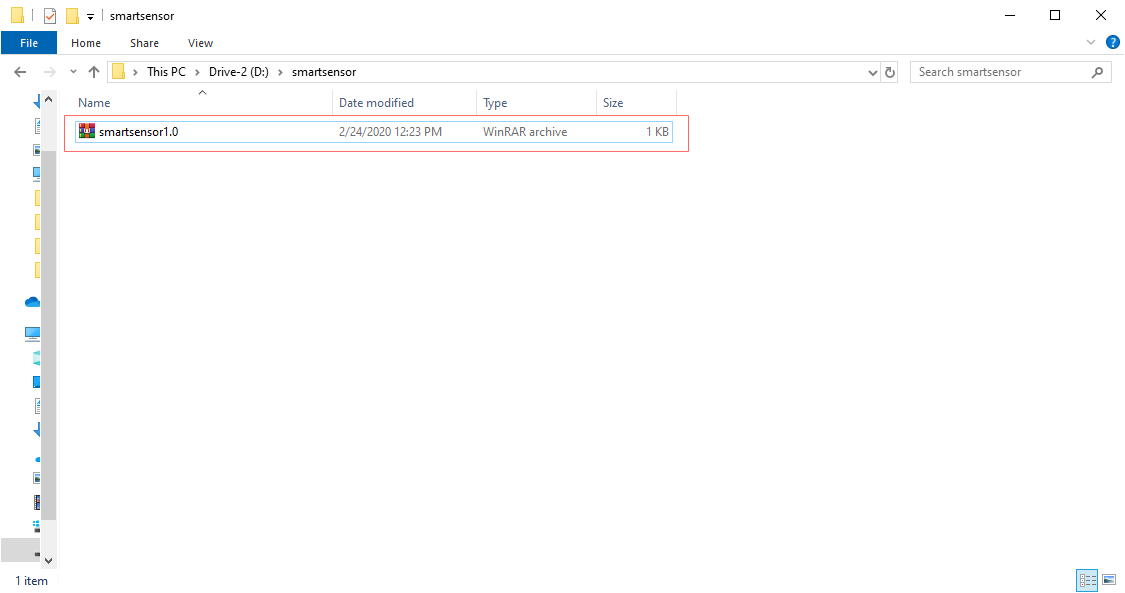The image size is (1125, 593).
Task: Minimize the smartsensor window
Action: click(1010, 15)
